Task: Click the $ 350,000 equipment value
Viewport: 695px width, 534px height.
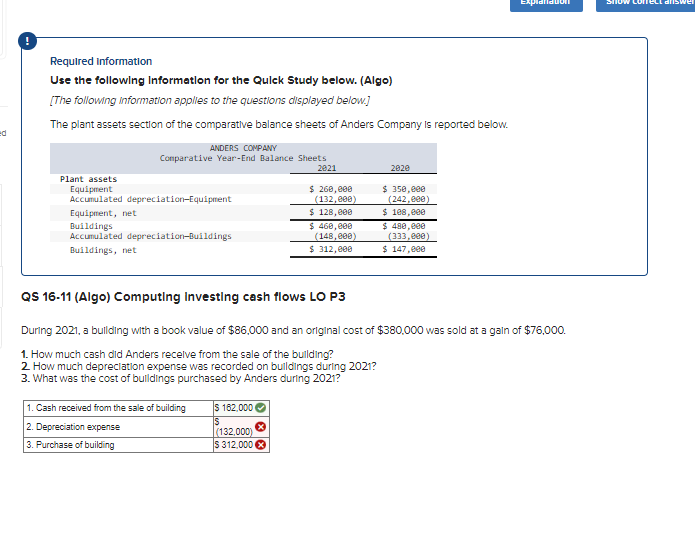Action: (404, 189)
